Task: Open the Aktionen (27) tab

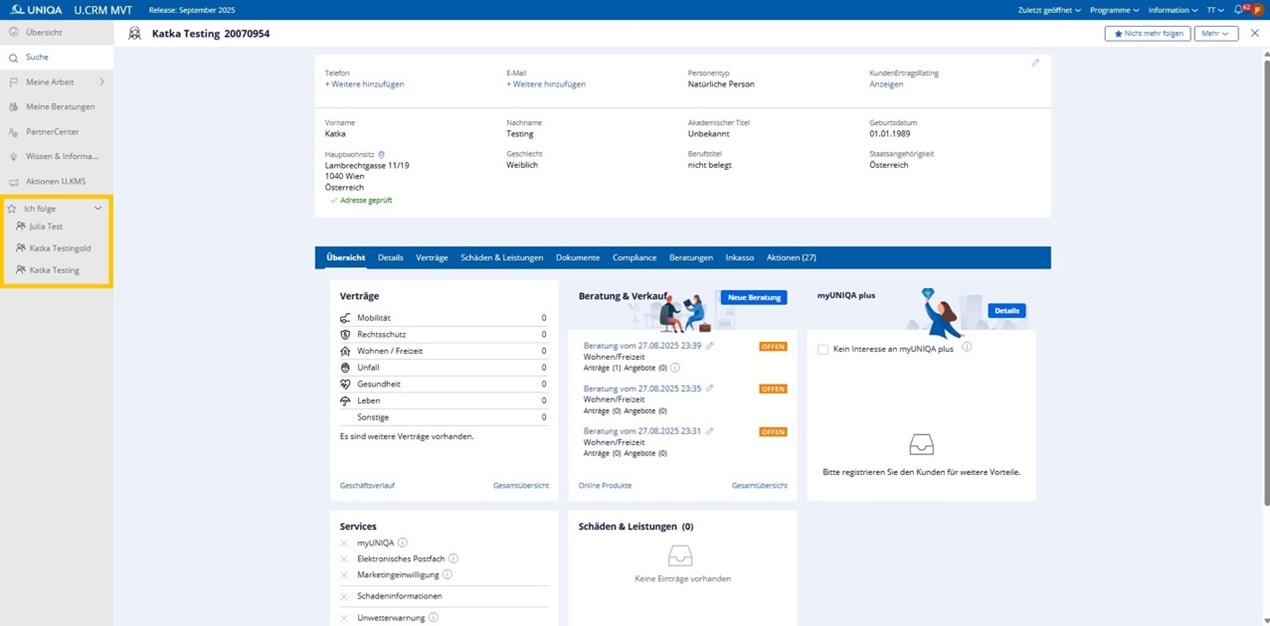Action: [791, 257]
